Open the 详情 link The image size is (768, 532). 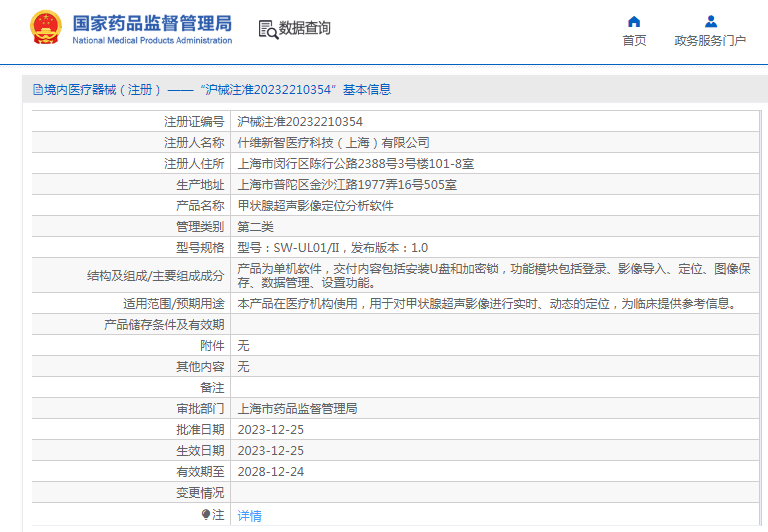(x=249, y=515)
